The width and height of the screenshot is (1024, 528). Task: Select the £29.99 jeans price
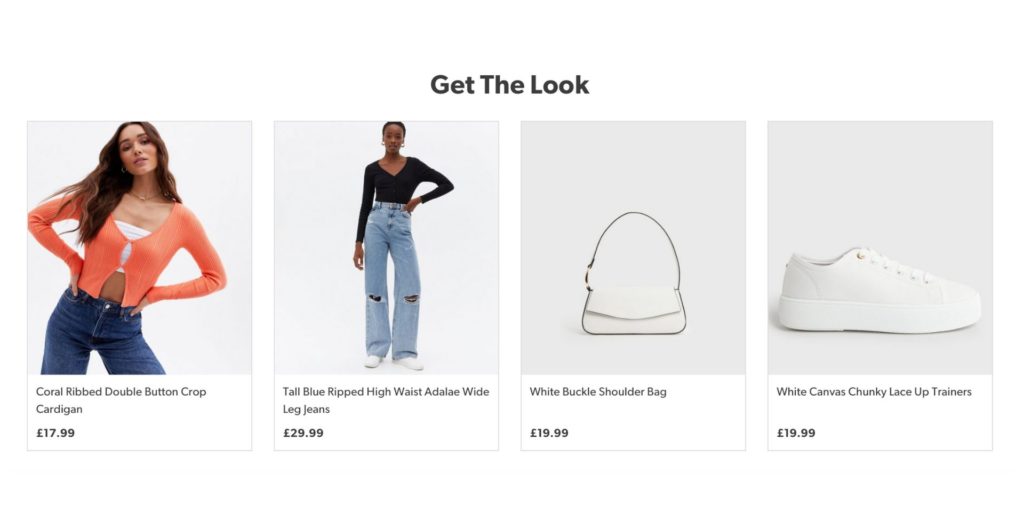(303, 433)
